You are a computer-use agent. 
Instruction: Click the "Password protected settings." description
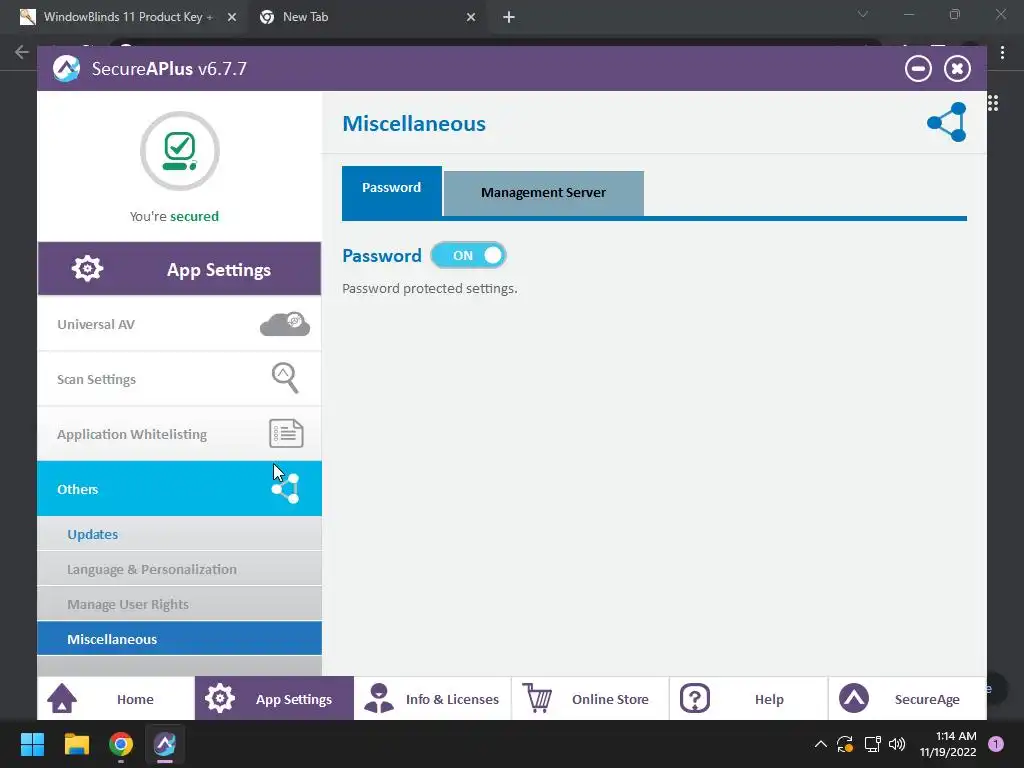(430, 289)
